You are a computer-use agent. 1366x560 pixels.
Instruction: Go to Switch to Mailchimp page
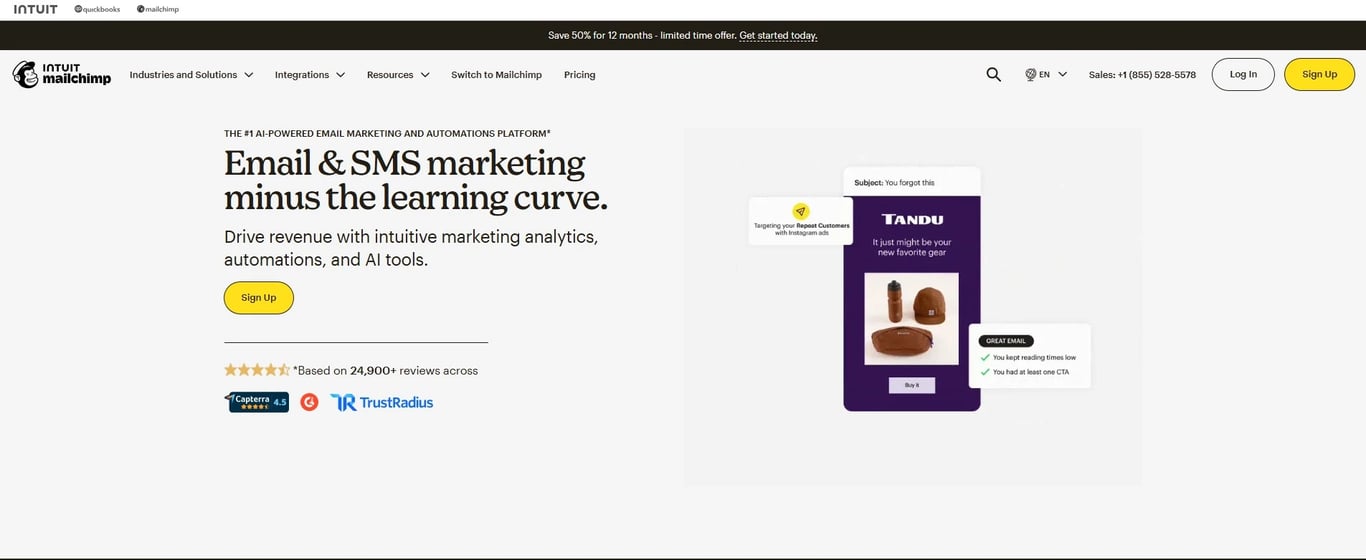[x=496, y=75]
